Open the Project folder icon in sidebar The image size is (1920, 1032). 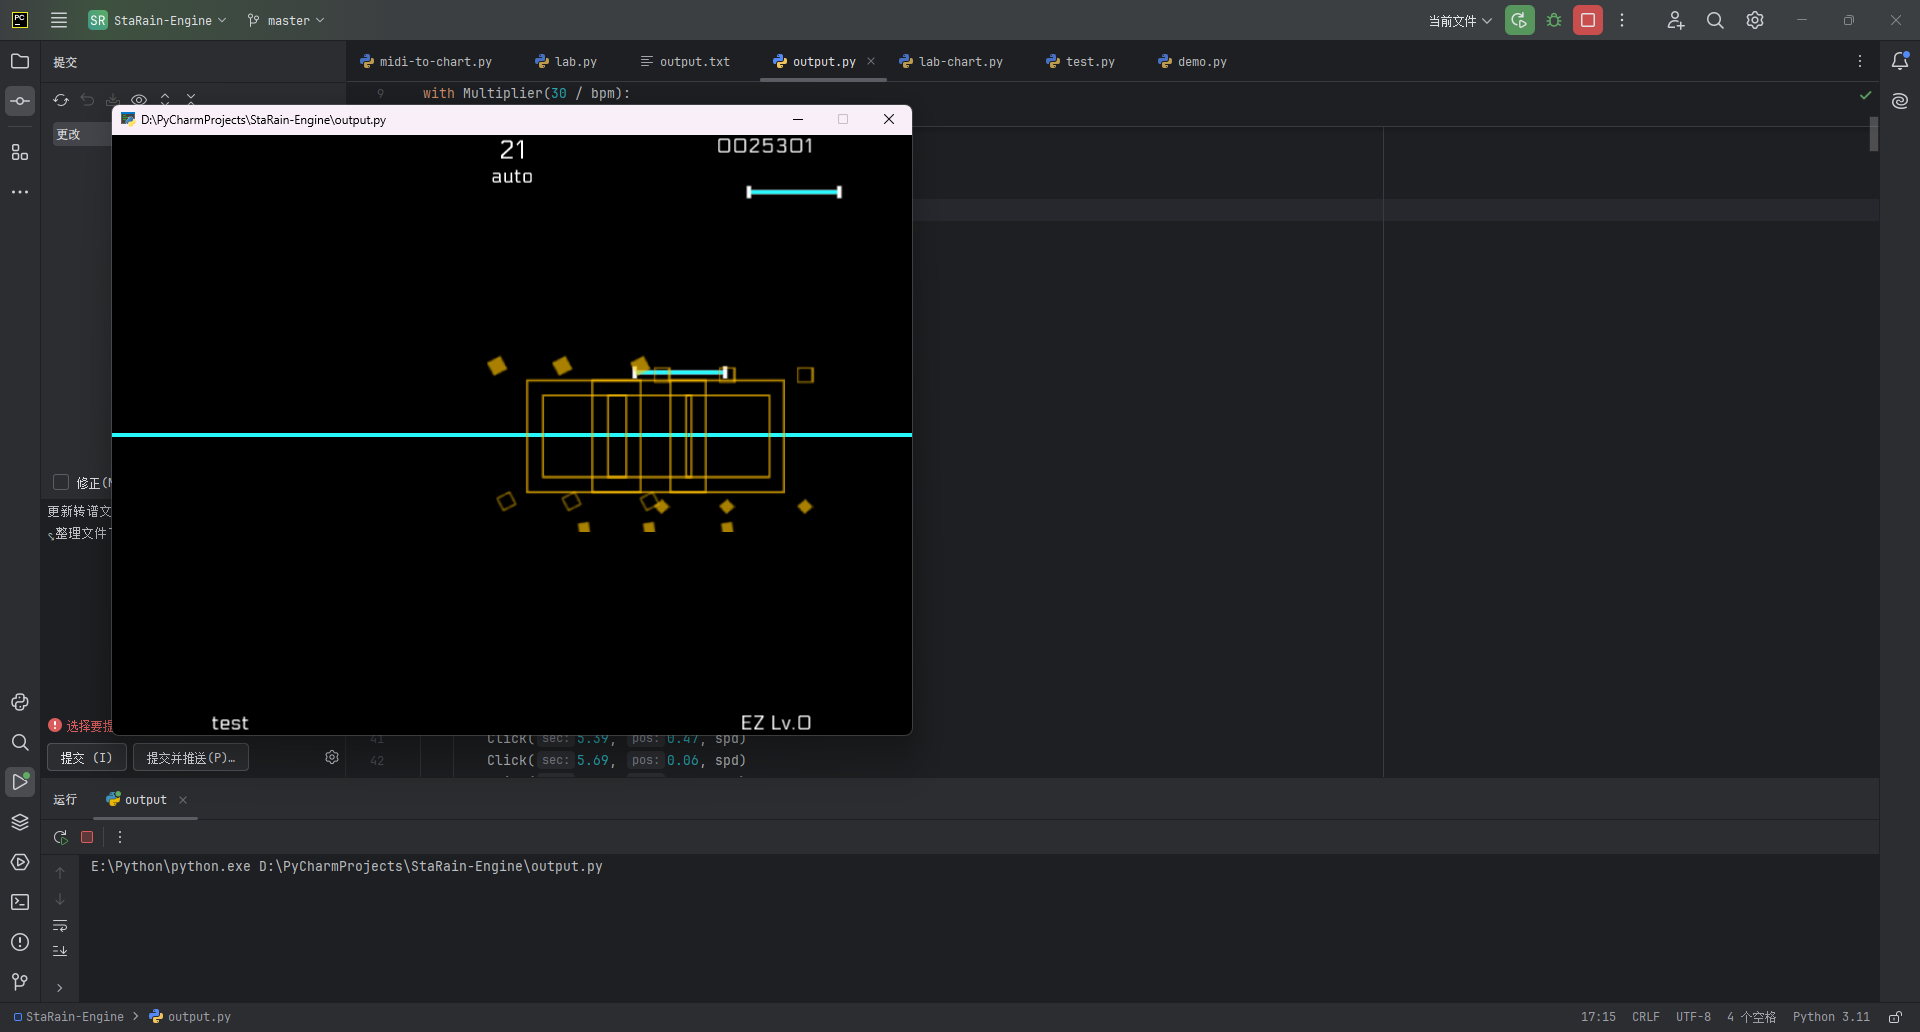point(20,61)
